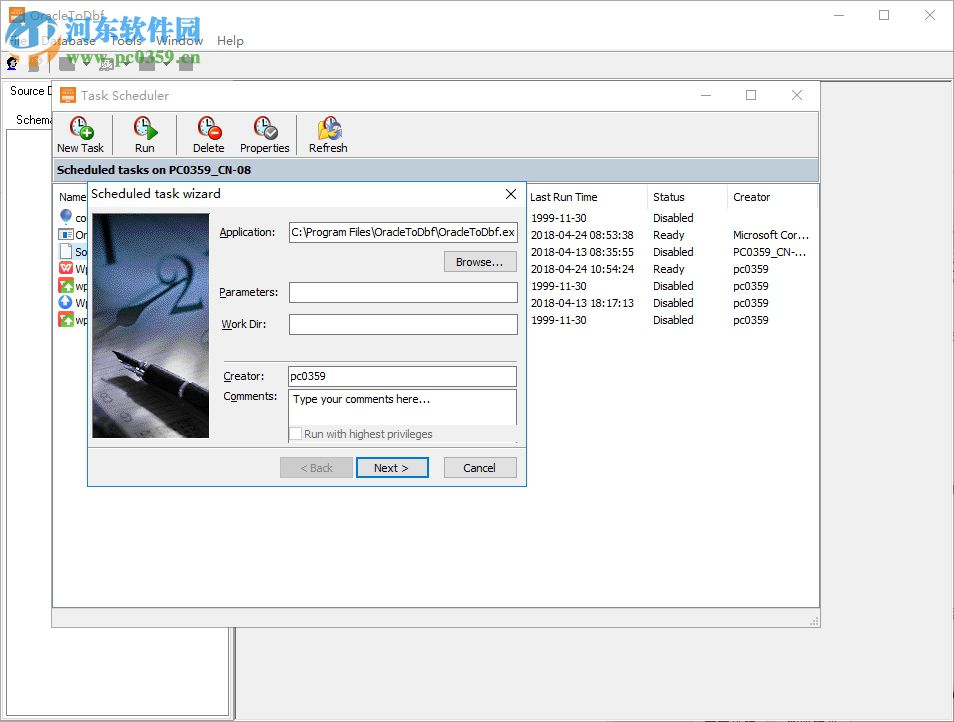Create a new task with New Task icon
Image resolution: width=954 pixels, height=722 pixels.
coord(80,133)
